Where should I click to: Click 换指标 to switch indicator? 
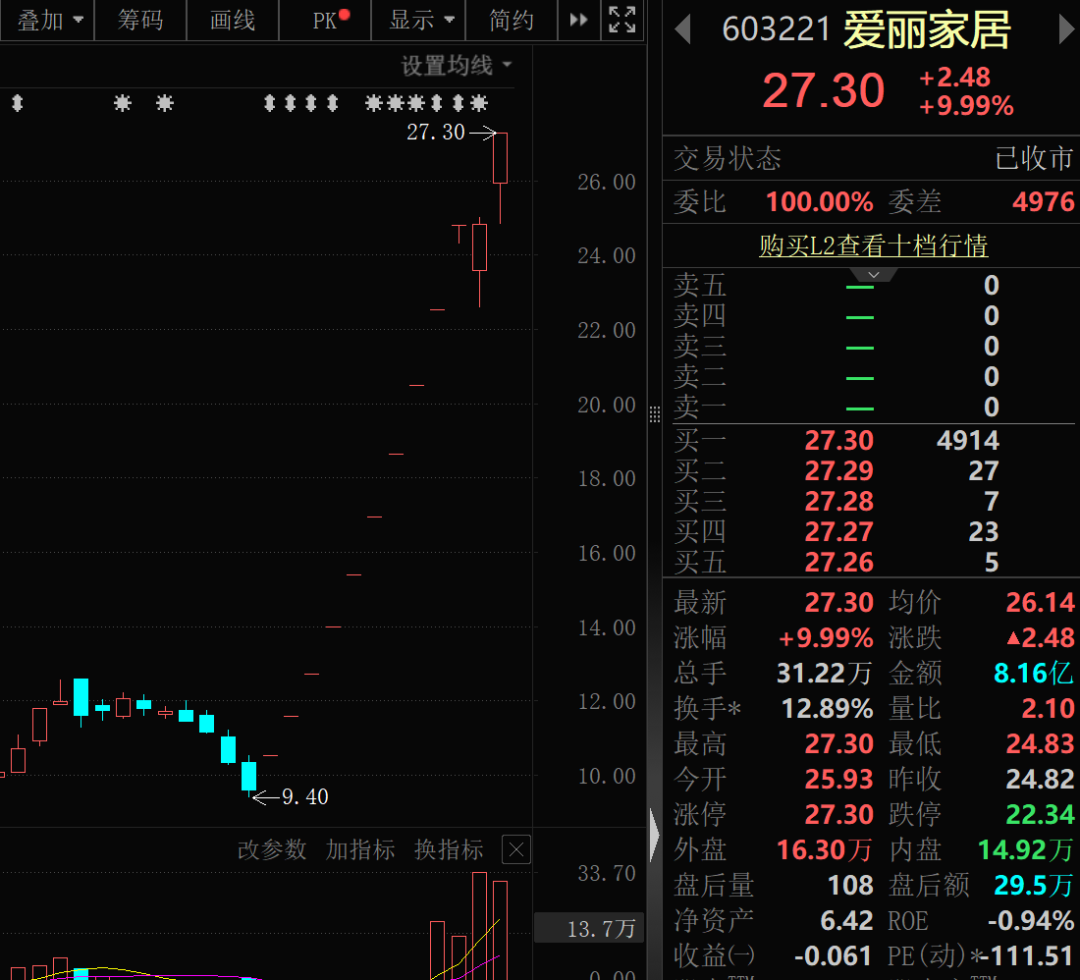[449, 850]
